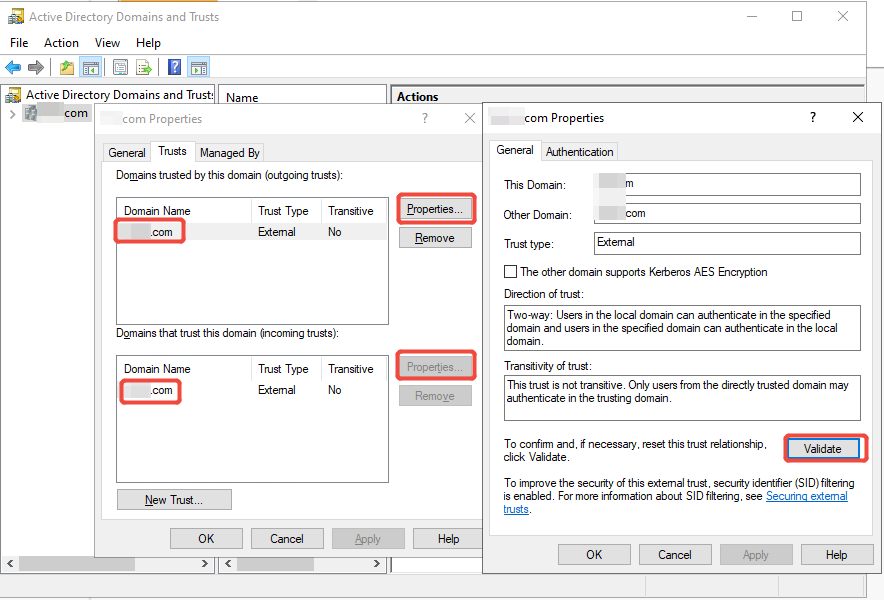Click the app icon in the title bar

pyautogui.click(x=16, y=17)
